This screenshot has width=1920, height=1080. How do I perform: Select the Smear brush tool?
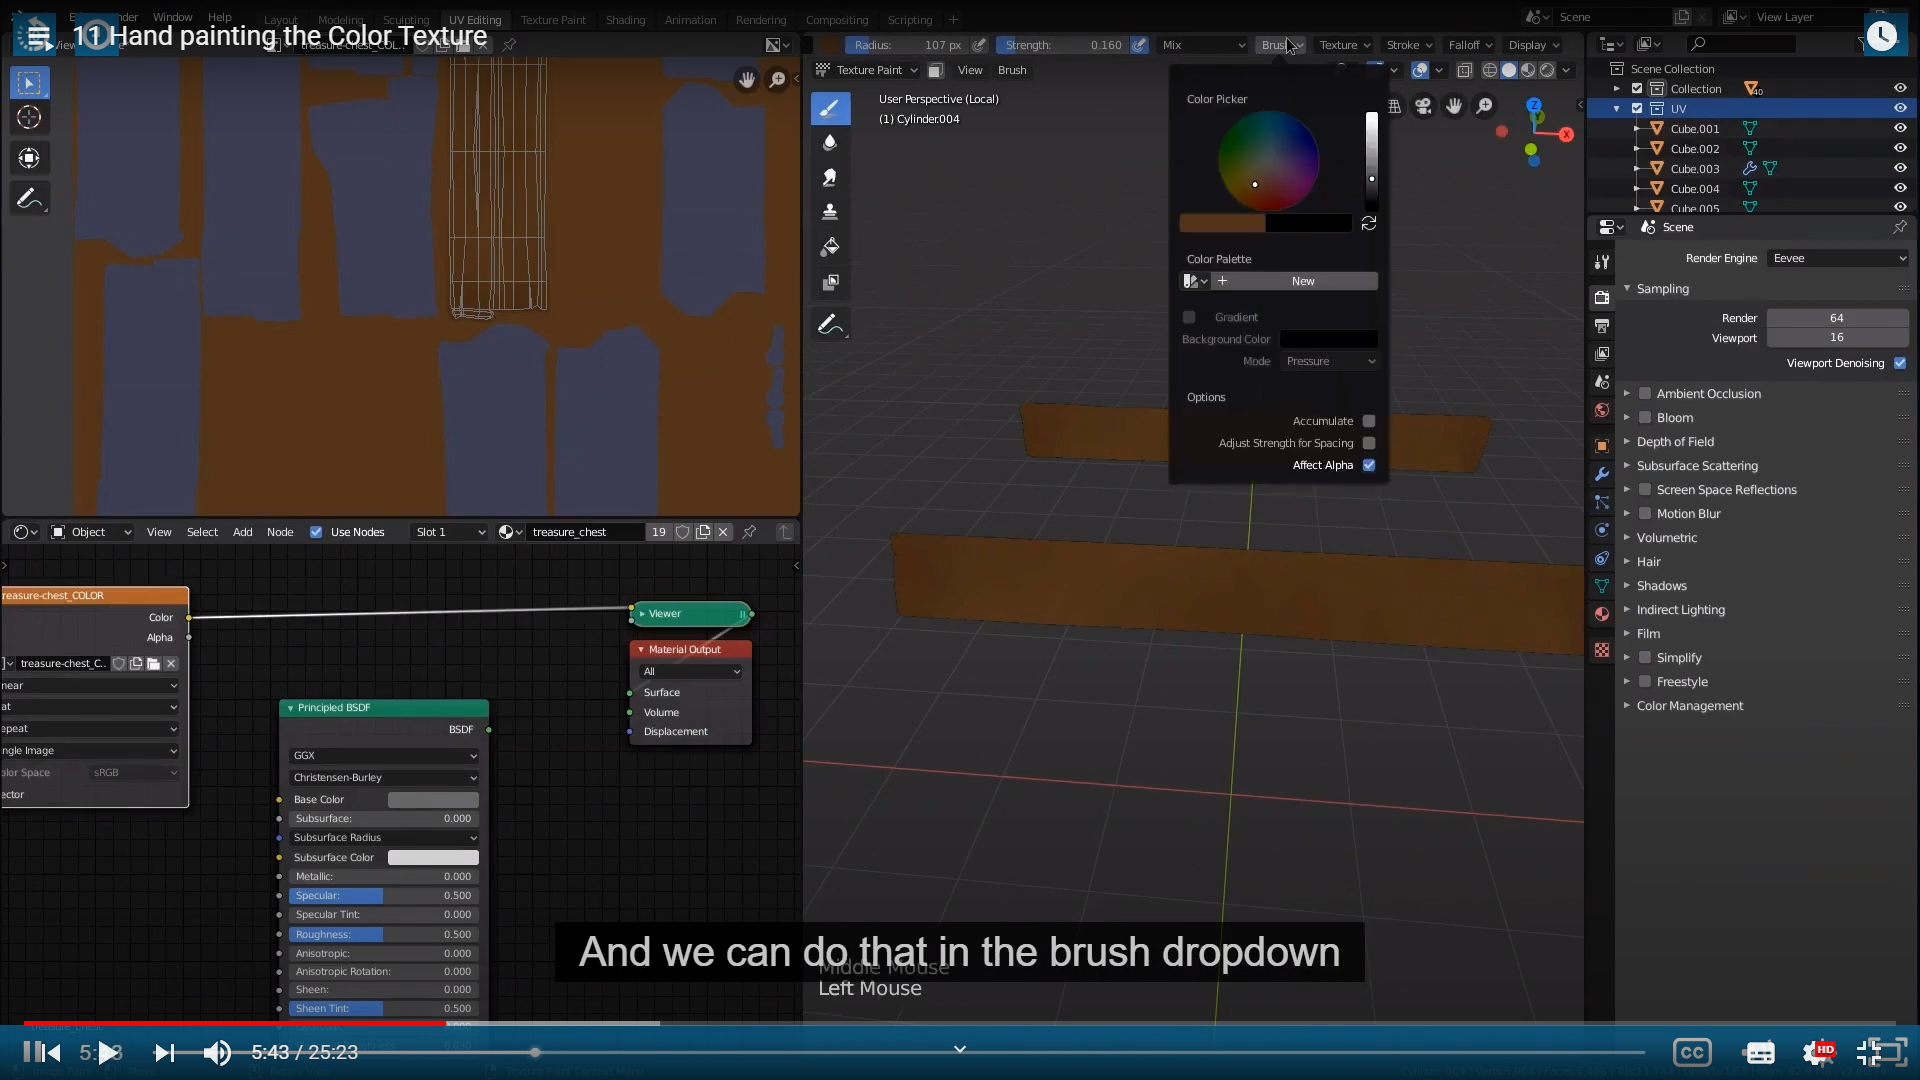tap(830, 178)
